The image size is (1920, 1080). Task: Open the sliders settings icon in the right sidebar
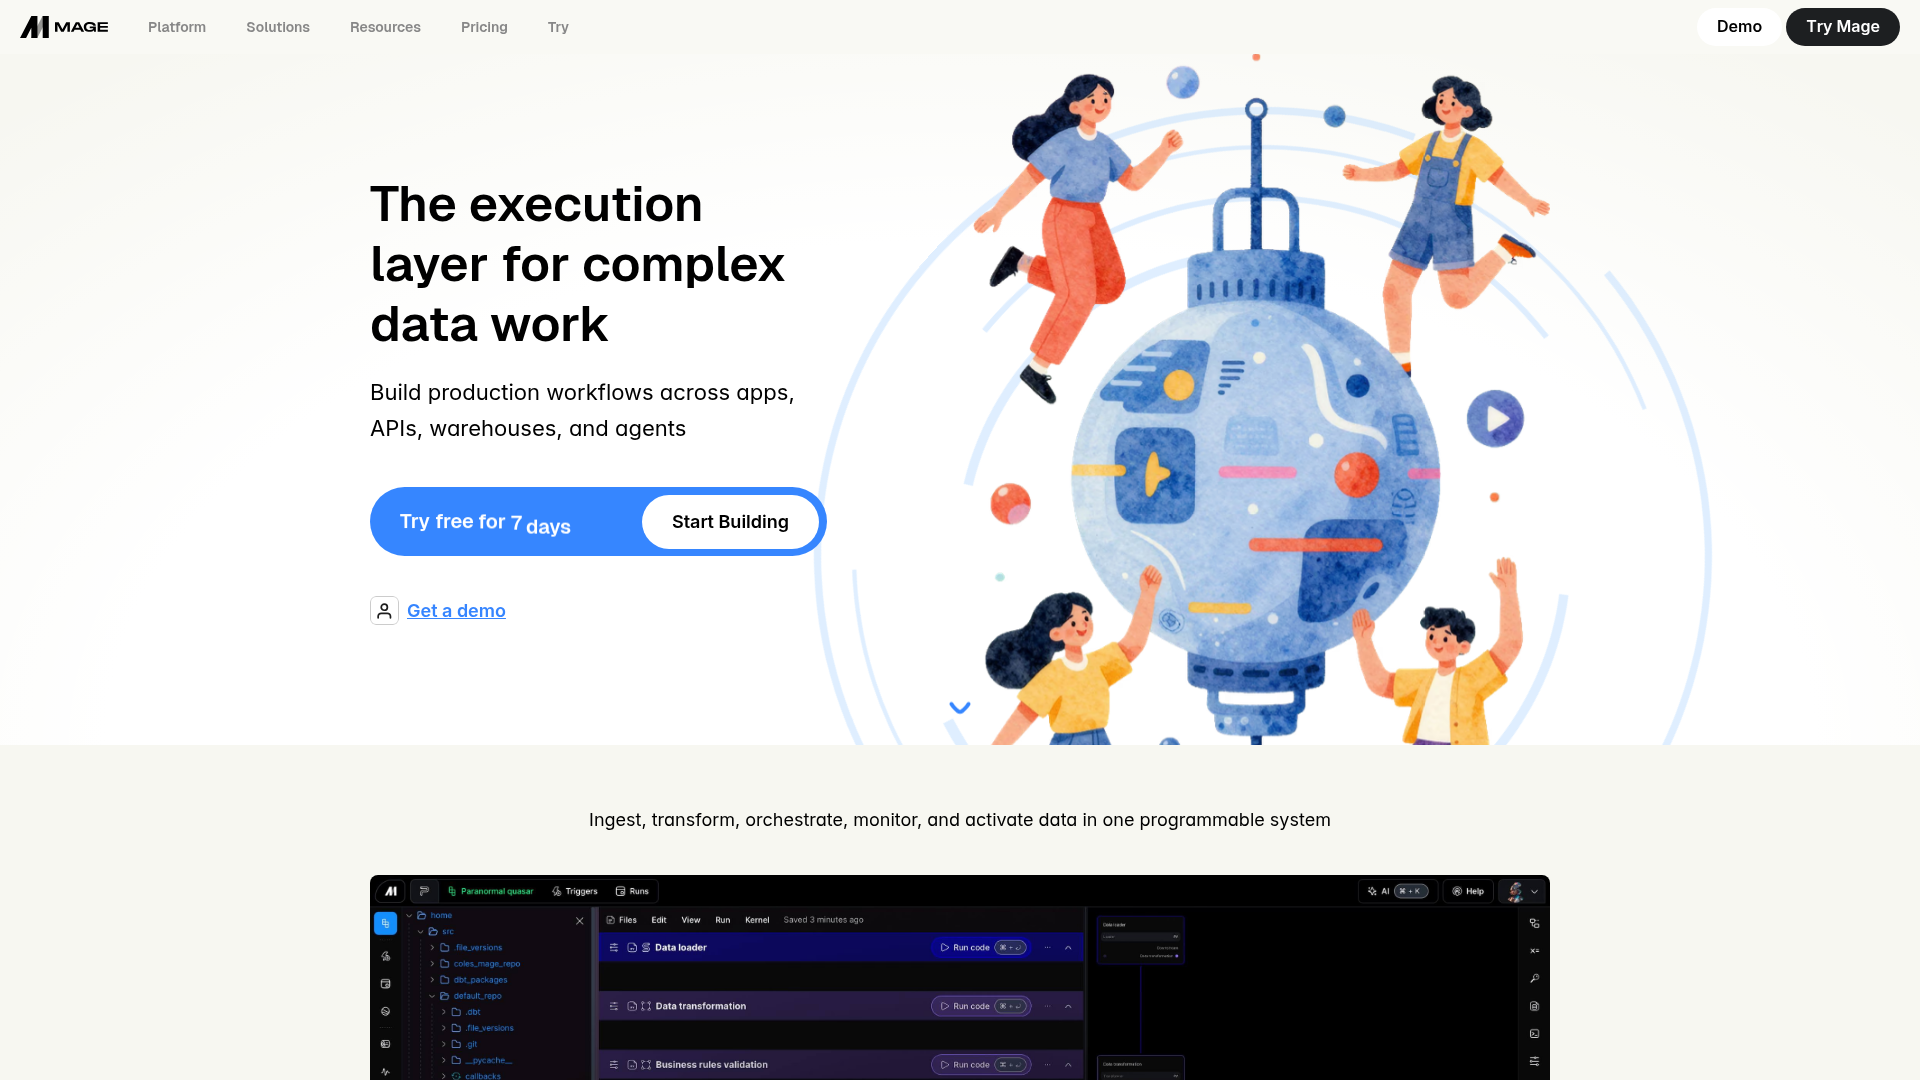[1534, 1061]
